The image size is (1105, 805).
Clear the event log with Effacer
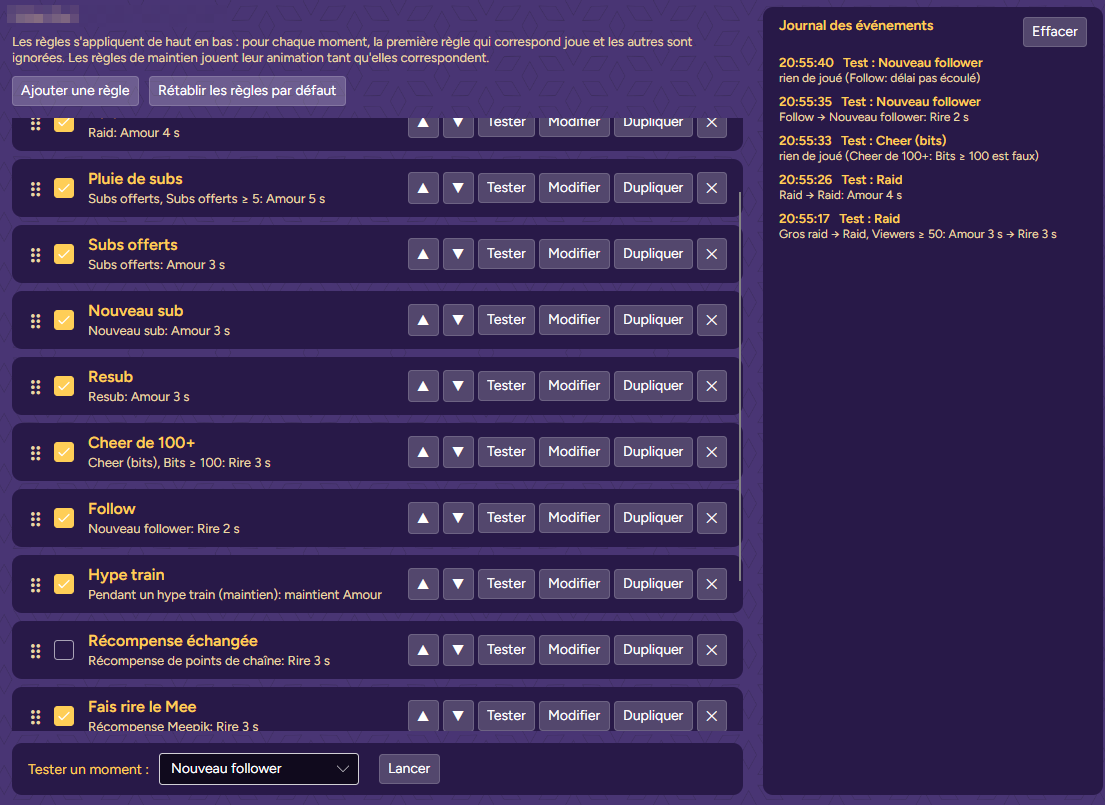[1055, 32]
